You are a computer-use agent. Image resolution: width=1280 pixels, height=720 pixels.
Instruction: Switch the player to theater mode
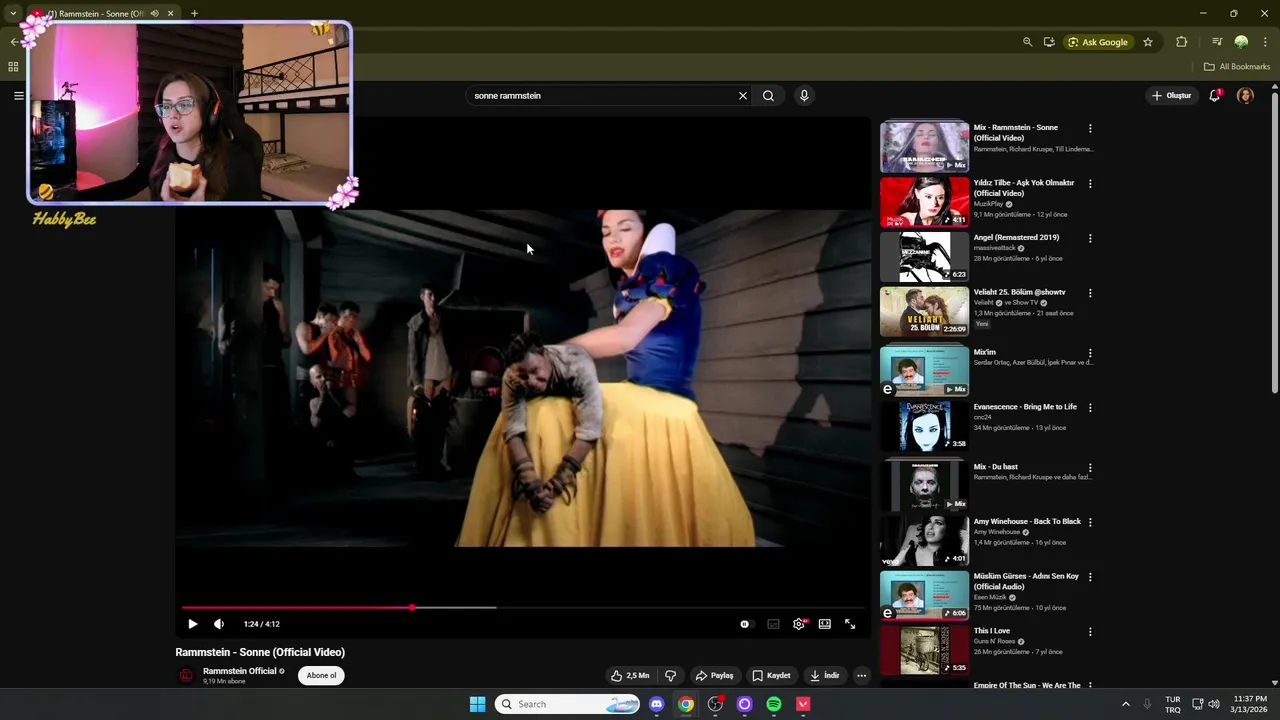tap(825, 624)
